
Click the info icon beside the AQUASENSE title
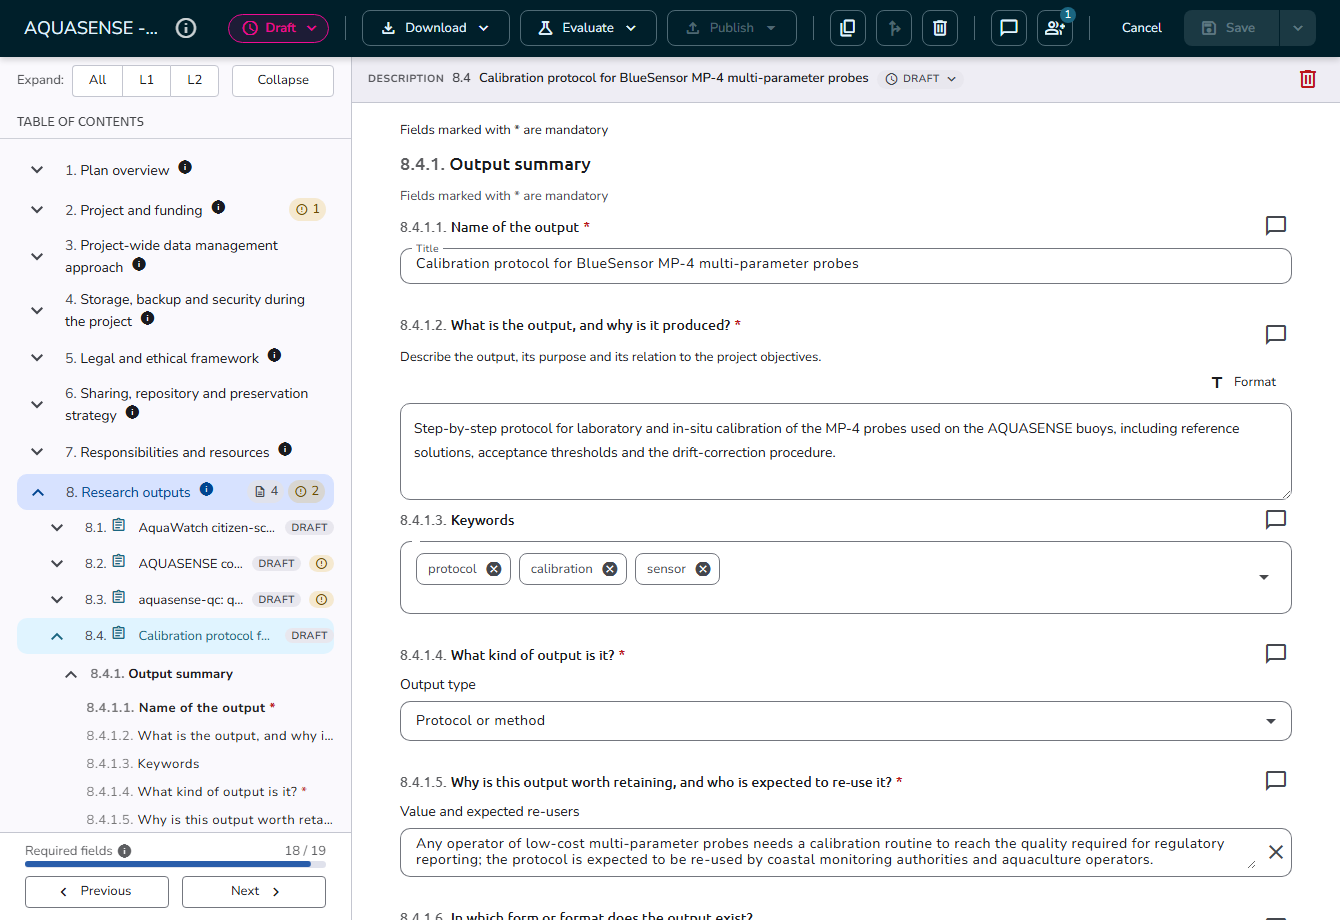pos(186,28)
